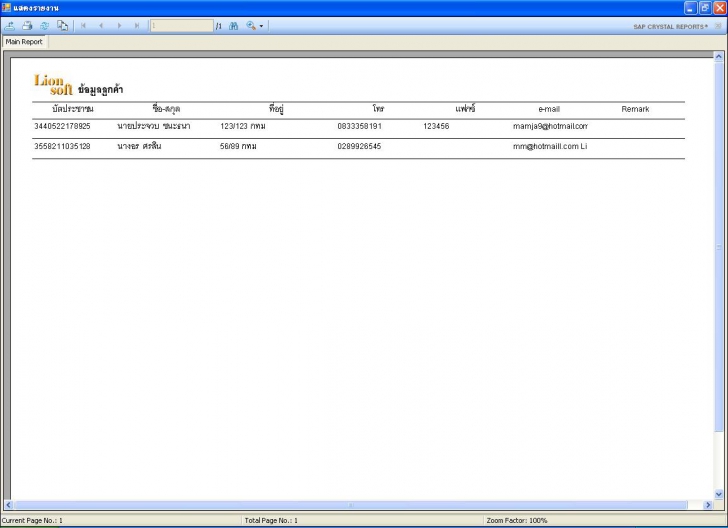728x528 pixels.
Task: Open Find Text with binoculars icon
Action: click(234, 26)
